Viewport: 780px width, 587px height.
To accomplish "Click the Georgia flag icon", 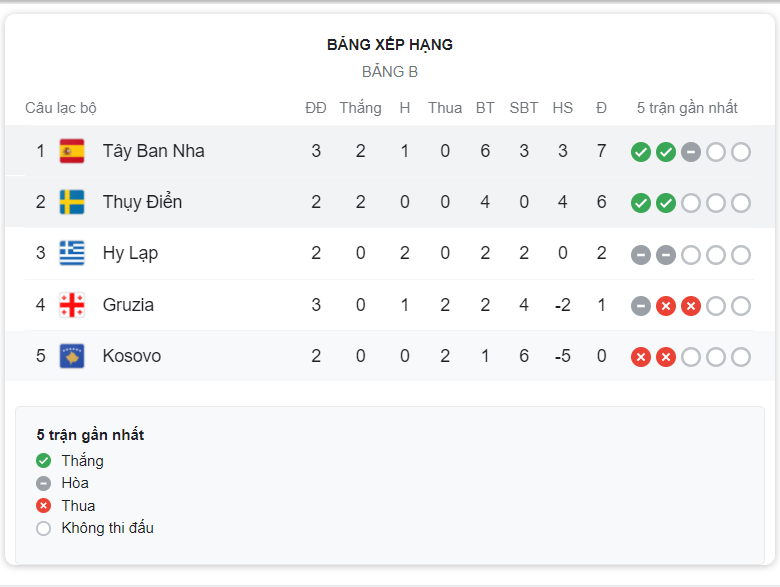I will click(x=72, y=305).
